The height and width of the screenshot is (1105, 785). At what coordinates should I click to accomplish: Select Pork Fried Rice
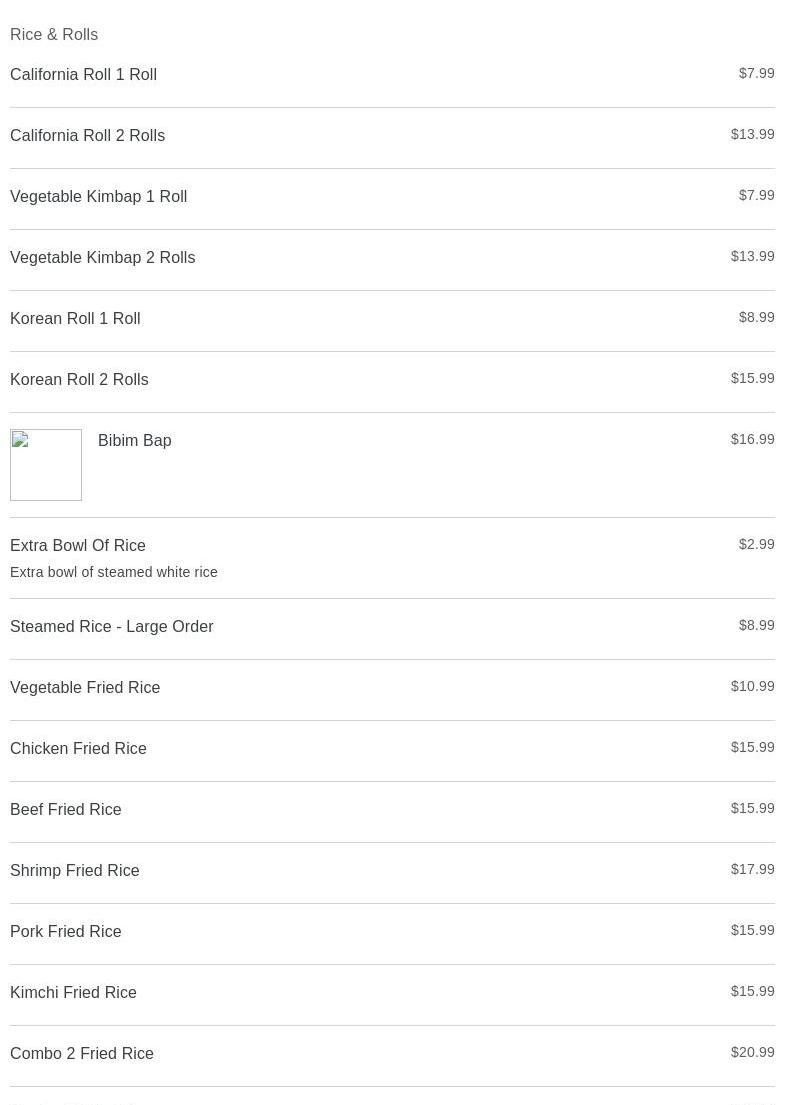pyautogui.click(x=66, y=932)
